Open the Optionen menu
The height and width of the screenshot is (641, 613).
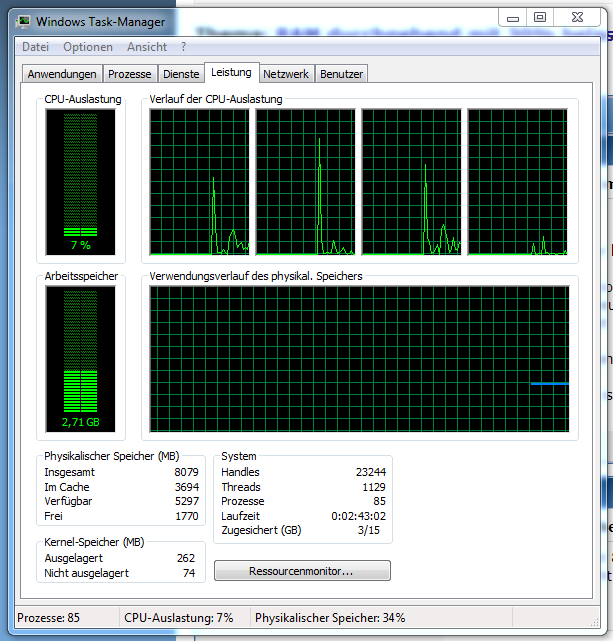(88, 47)
